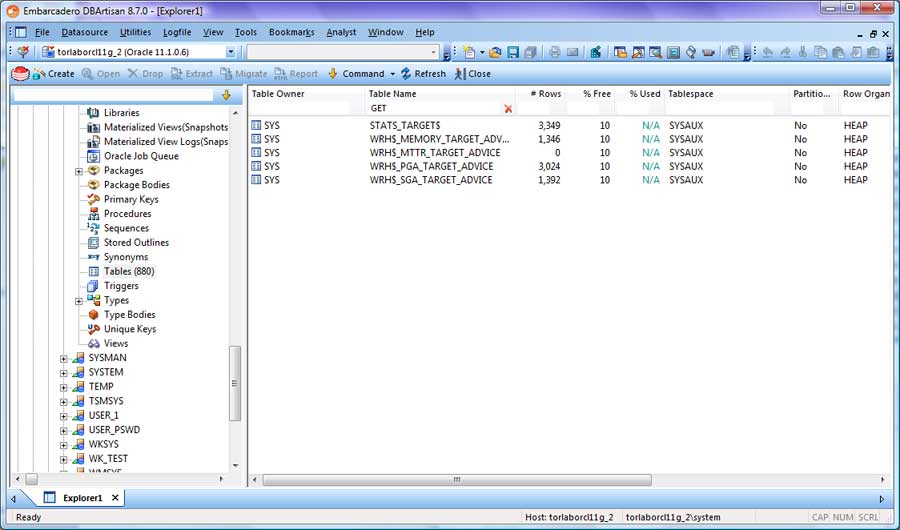Click the Refresh button
Image resolution: width=900 pixels, height=530 pixels.
coord(423,74)
